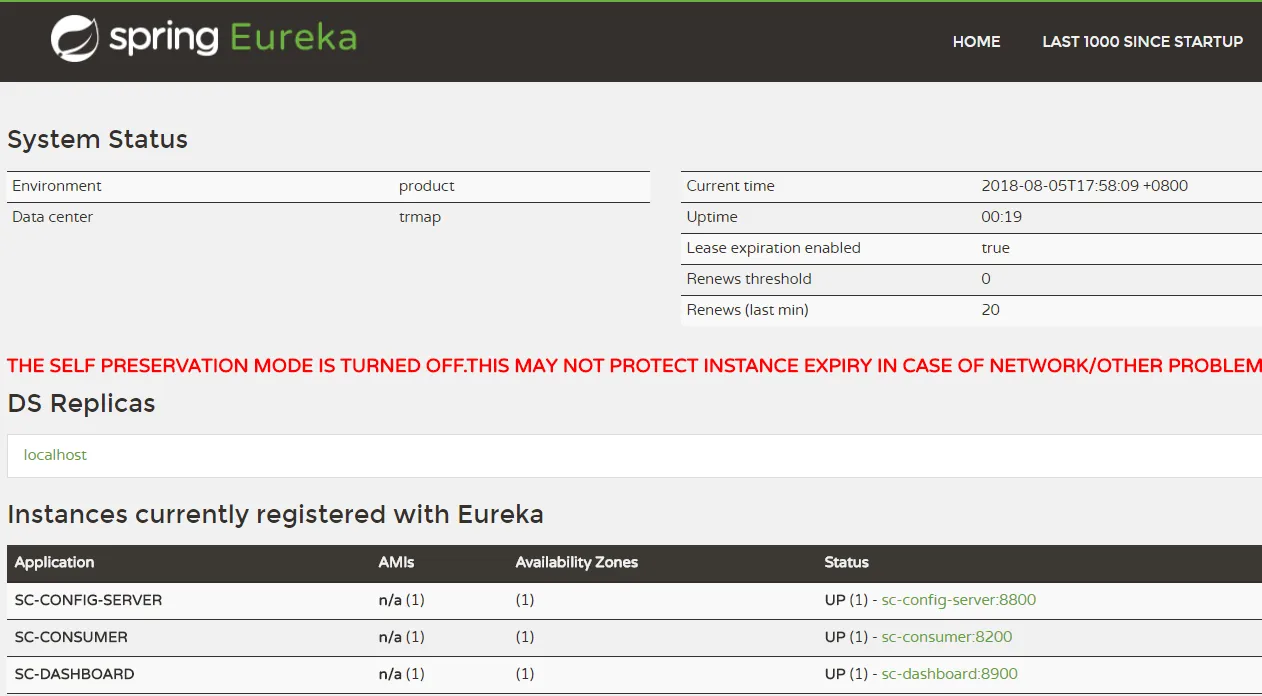The image size is (1262, 696).
Task: Click the 00:19 uptime value
Action: coord(1002,217)
